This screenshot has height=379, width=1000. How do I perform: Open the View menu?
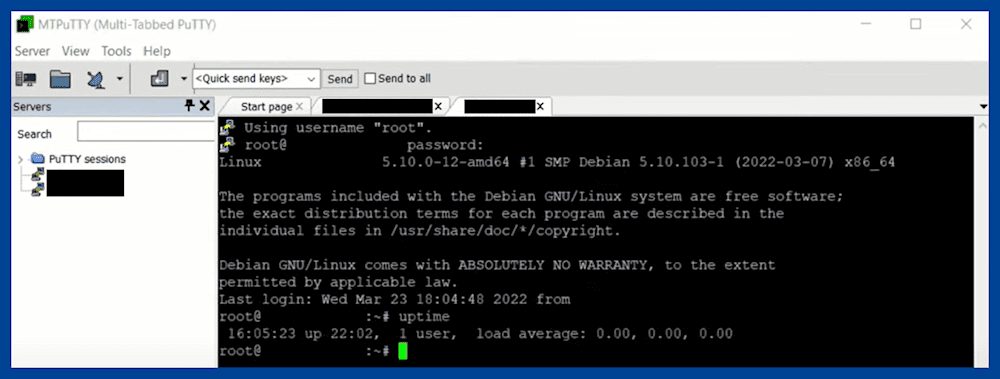75,51
